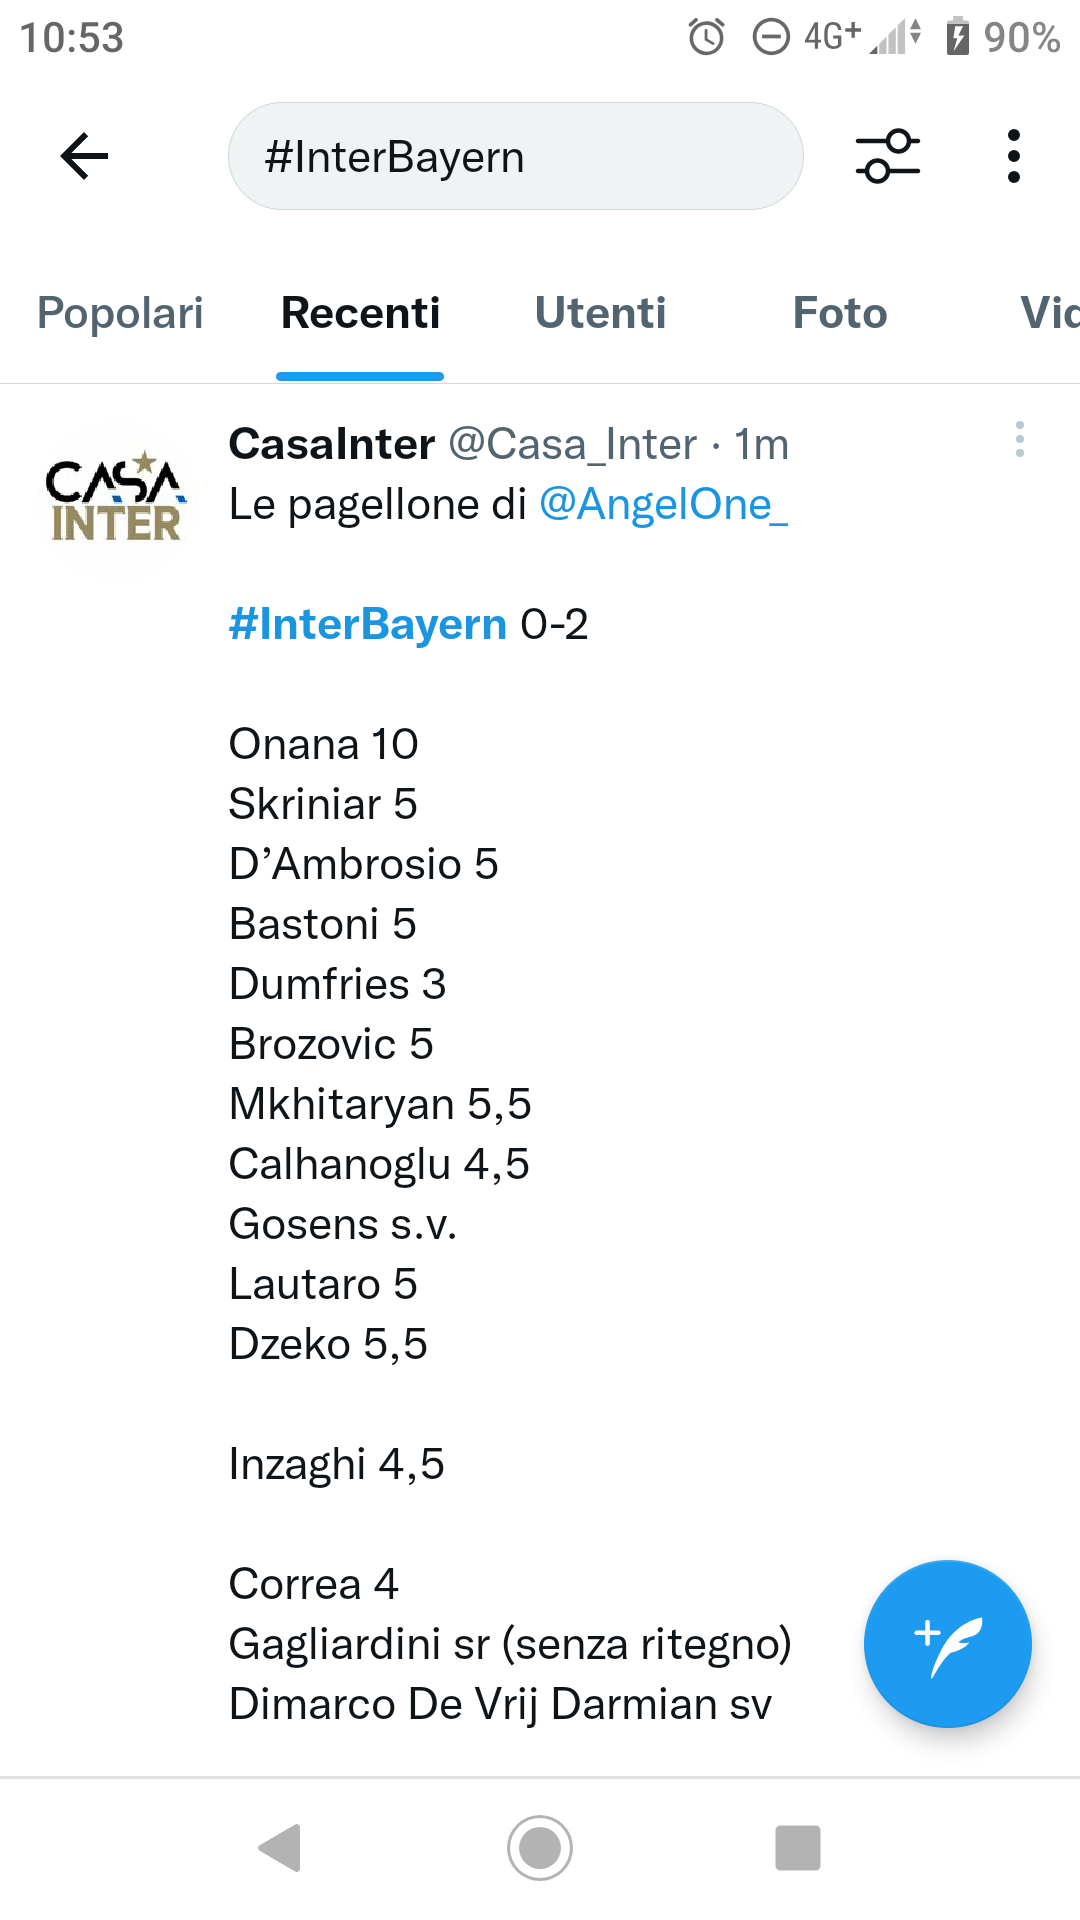
Task: Tap the Android back navigation button
Action: tap(280, 1847)
